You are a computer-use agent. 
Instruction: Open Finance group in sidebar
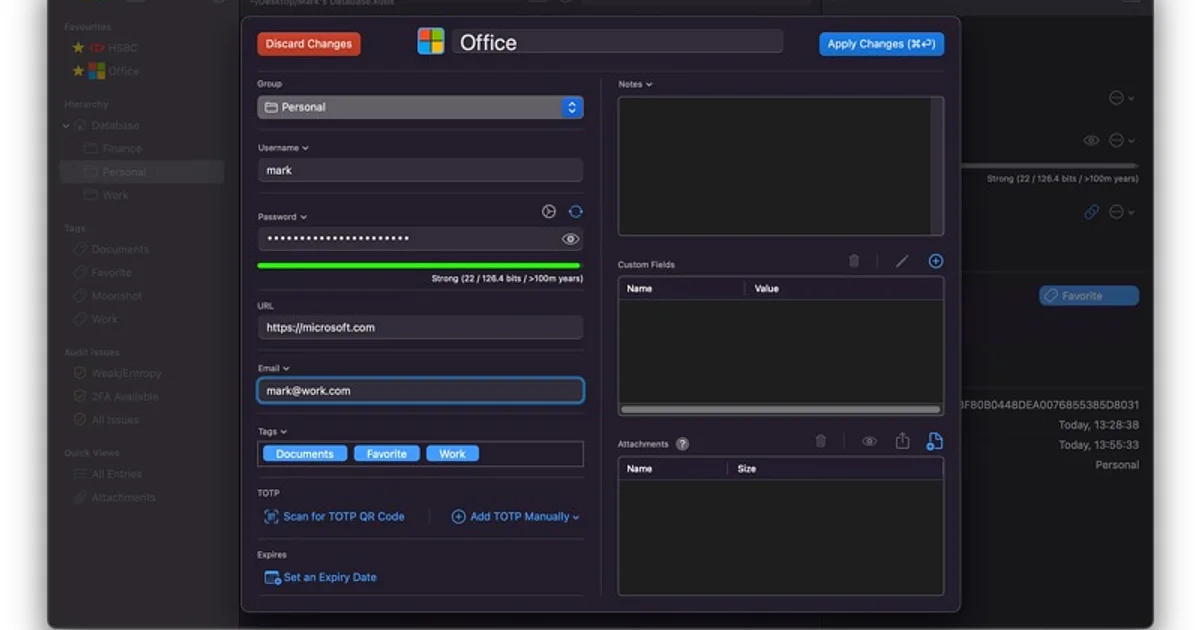coord(113,148)
